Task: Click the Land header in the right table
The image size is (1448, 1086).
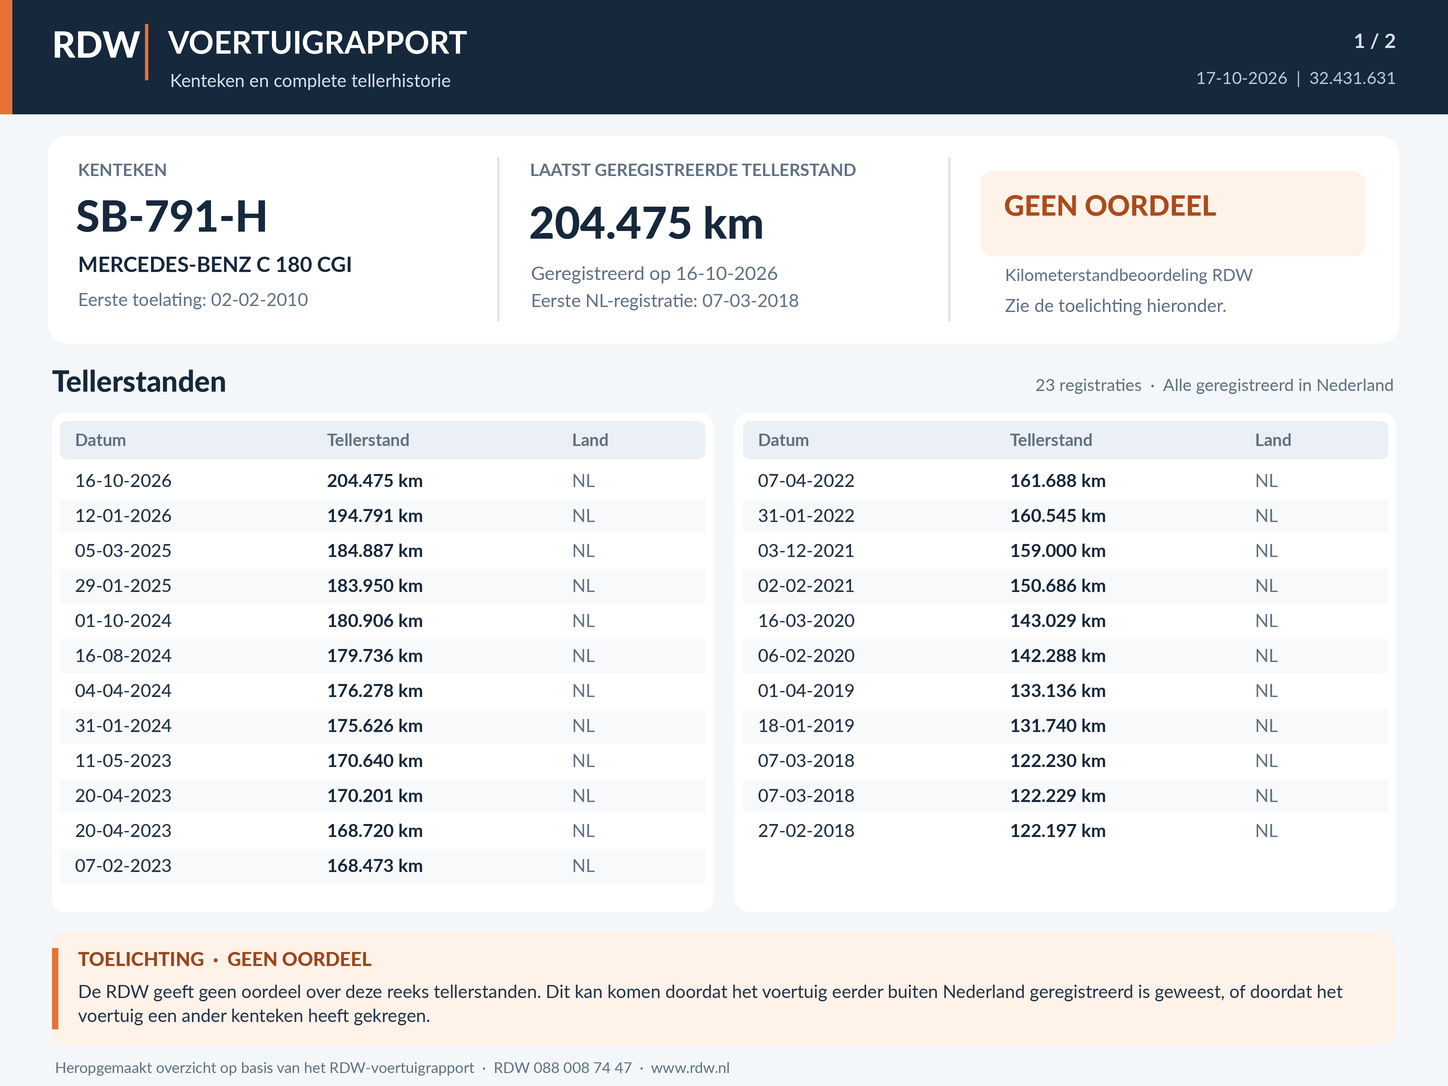Action: (1273, 440)
